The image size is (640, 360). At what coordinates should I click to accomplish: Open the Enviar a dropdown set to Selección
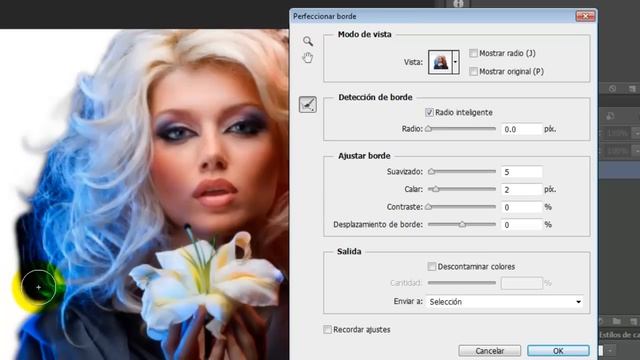click(x=505, y=302)
